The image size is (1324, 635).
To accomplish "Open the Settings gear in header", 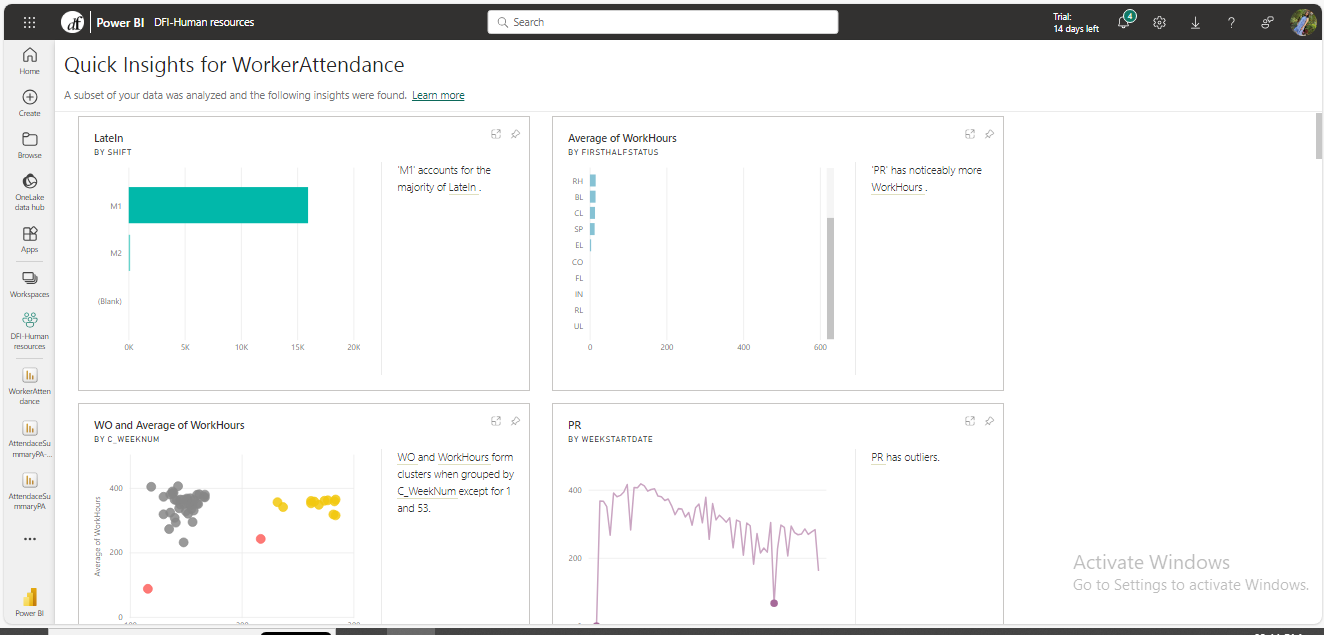I will pos(1159,22).
